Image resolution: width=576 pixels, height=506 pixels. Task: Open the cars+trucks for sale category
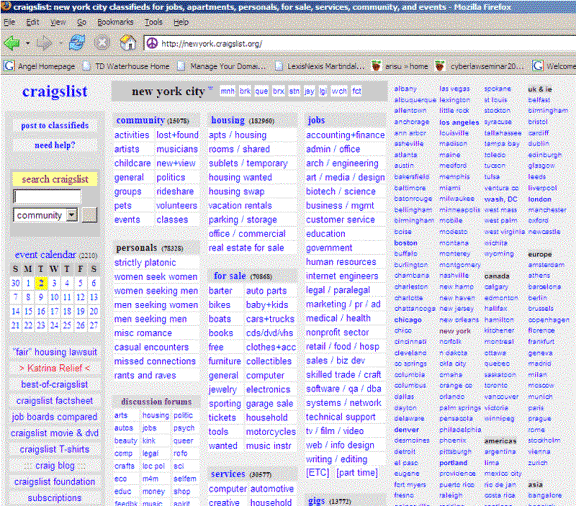tap(270, 319)
